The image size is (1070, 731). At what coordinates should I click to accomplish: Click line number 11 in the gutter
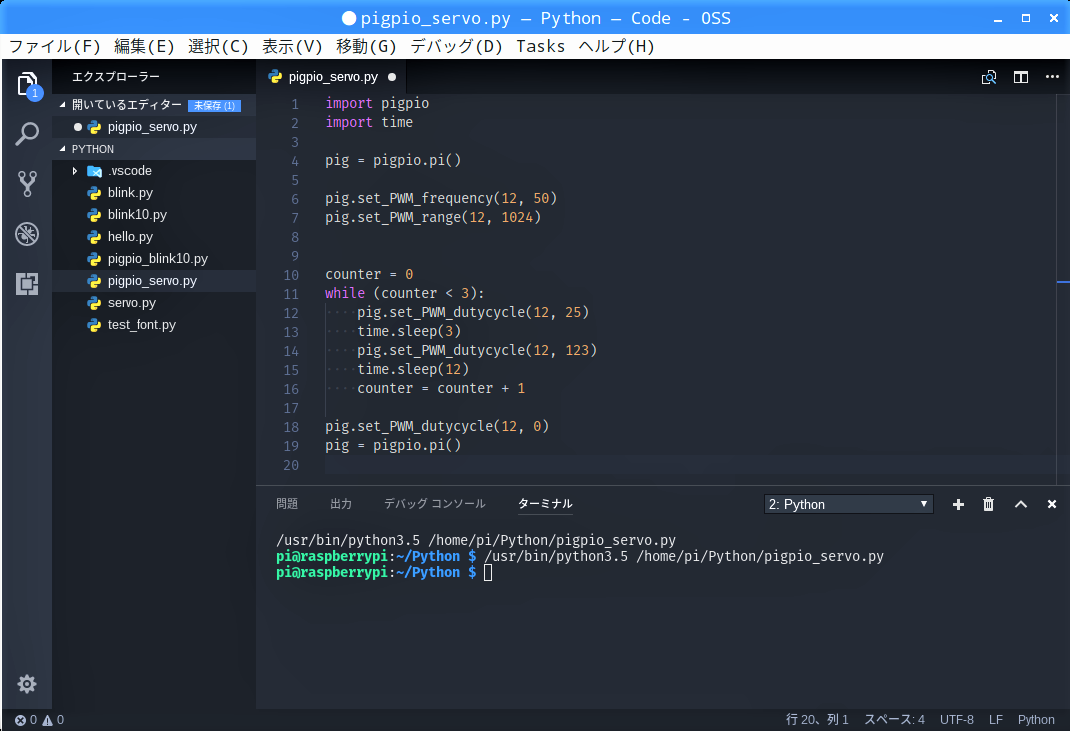click(x=291, y=294)
